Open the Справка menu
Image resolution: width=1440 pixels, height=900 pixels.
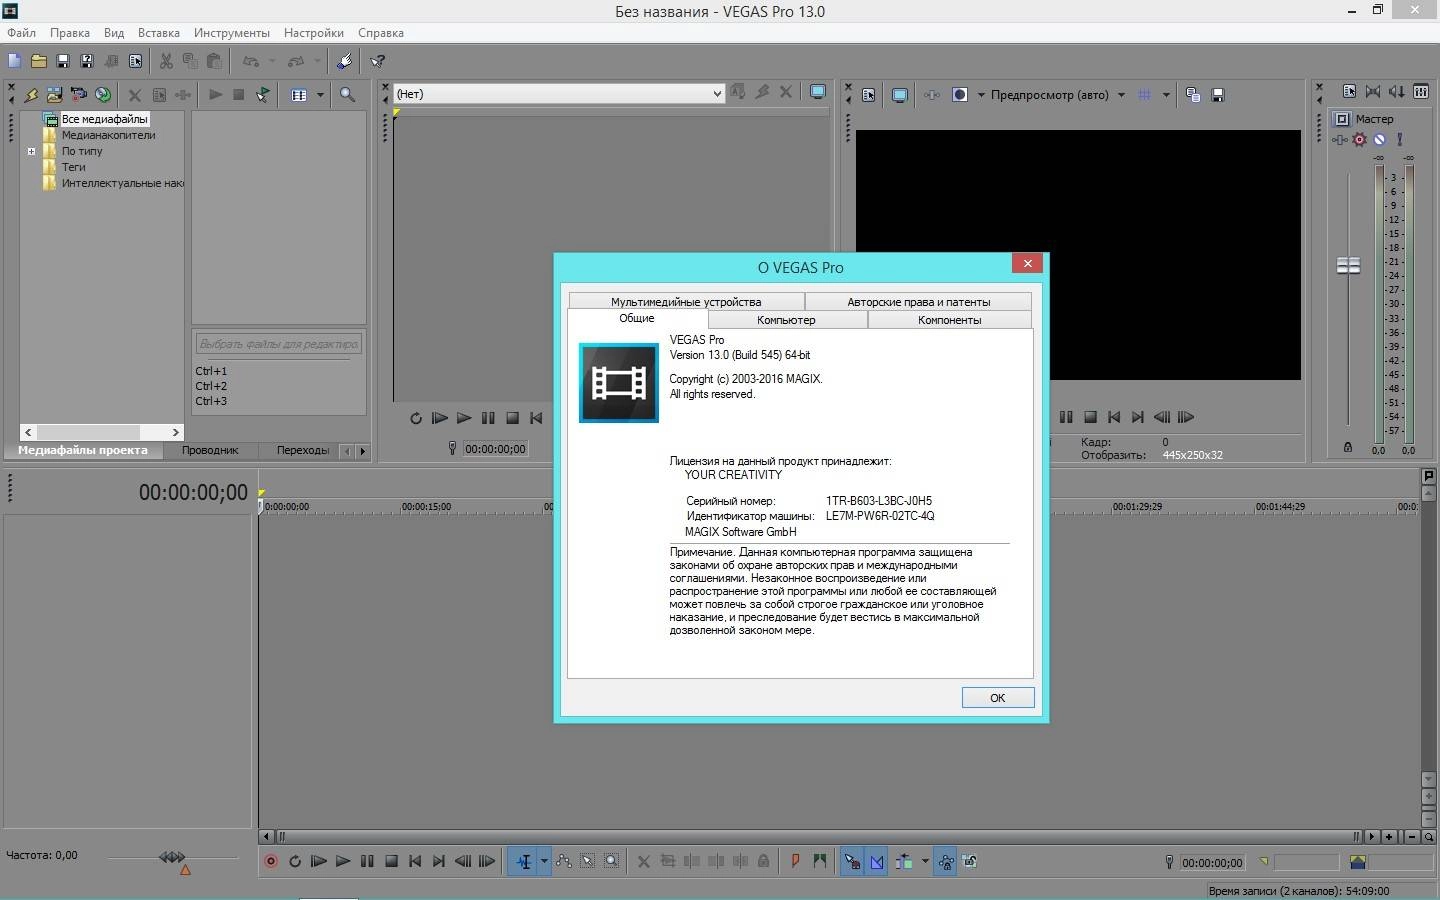(381, 33)
